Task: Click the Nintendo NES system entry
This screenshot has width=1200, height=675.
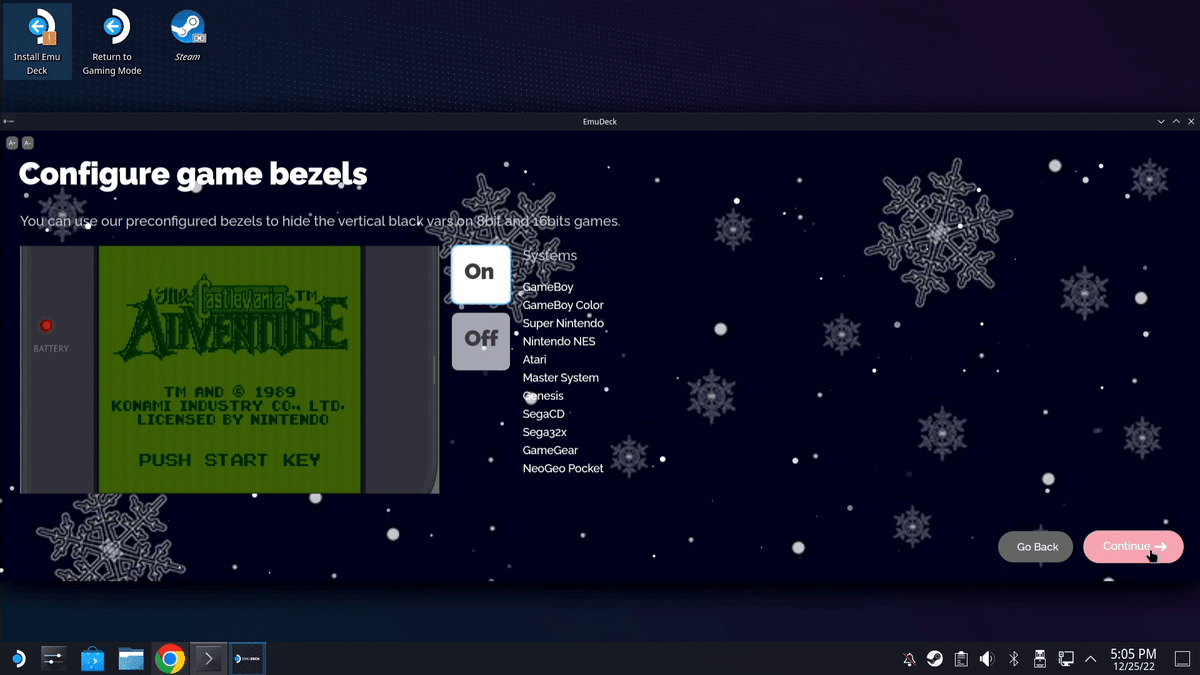Action: click(559, 341)
